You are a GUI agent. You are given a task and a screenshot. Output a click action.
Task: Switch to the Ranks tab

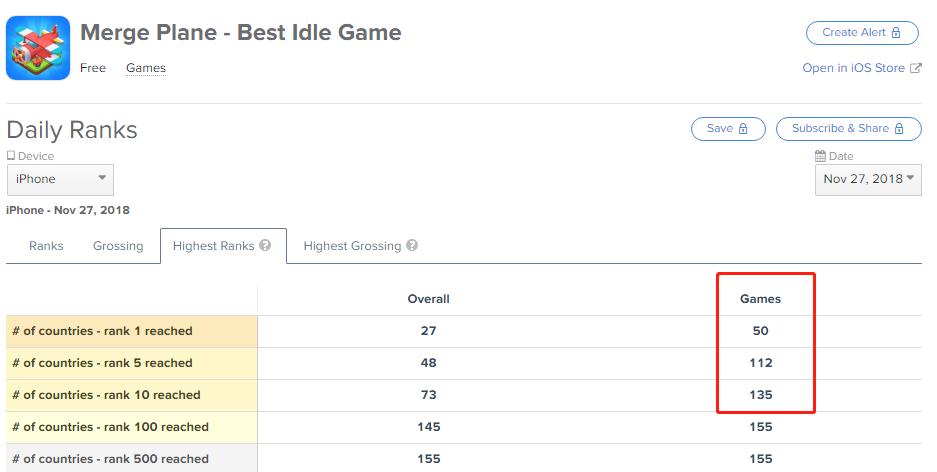pyautogui.click(x=46, y=246)
